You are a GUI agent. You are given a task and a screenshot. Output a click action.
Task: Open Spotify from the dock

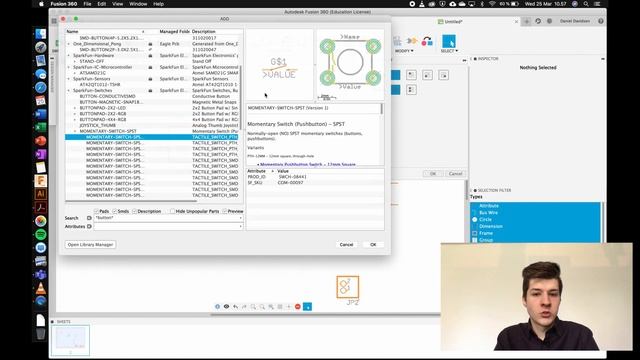[40, 234]
